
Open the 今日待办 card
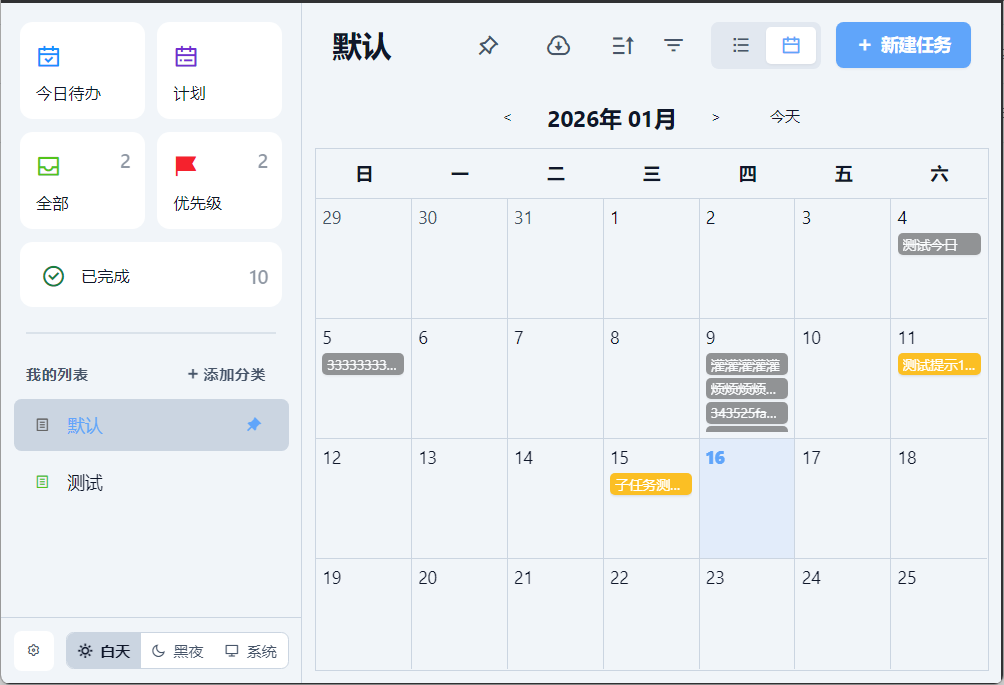tap(83, 70)
